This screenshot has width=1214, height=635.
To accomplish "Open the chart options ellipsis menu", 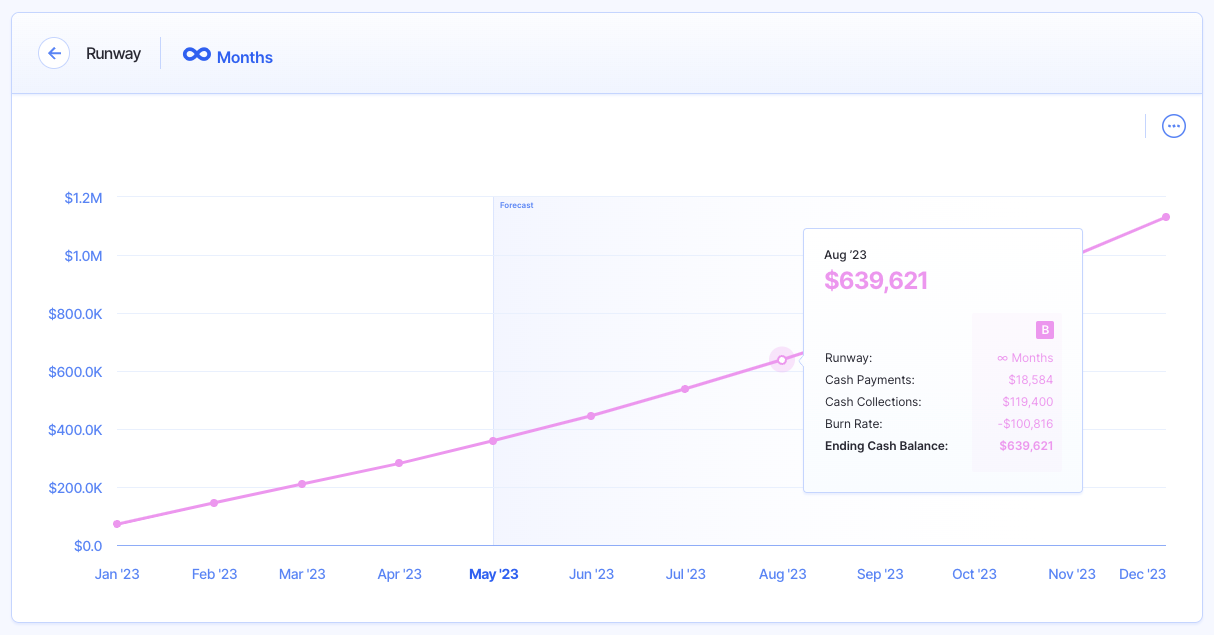I will 1173,125.
